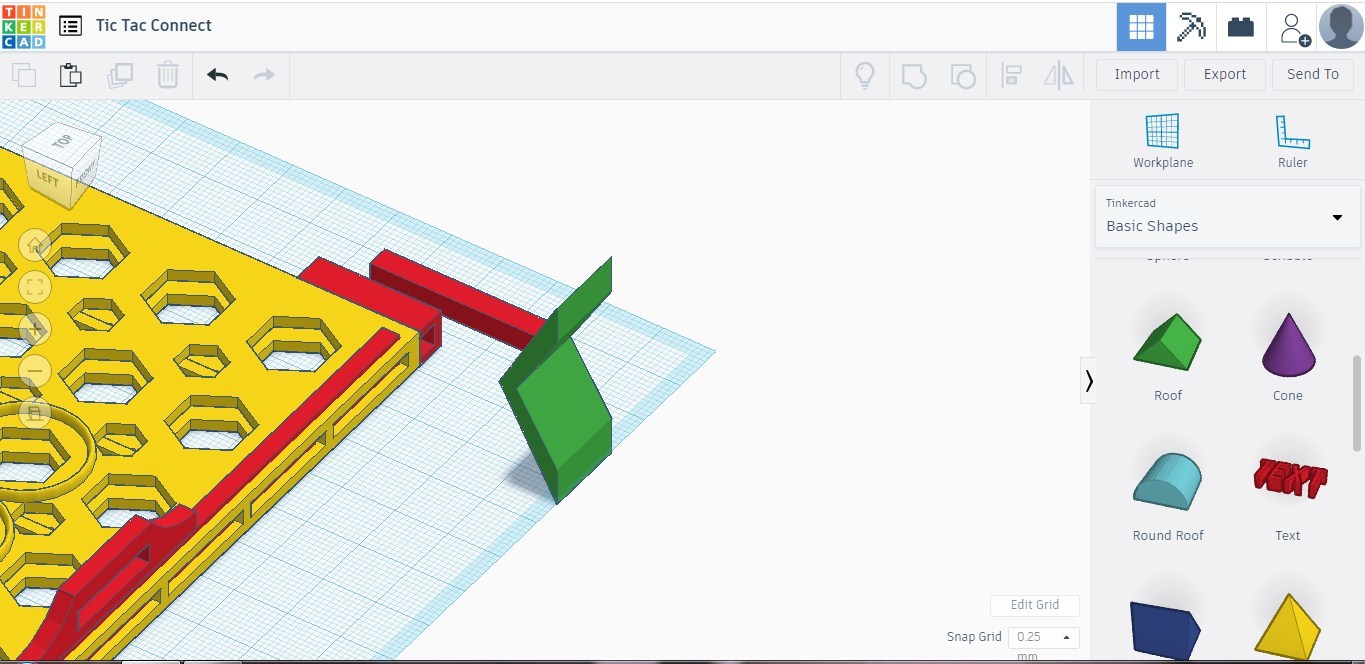Click the Export button

(1225, 74)
